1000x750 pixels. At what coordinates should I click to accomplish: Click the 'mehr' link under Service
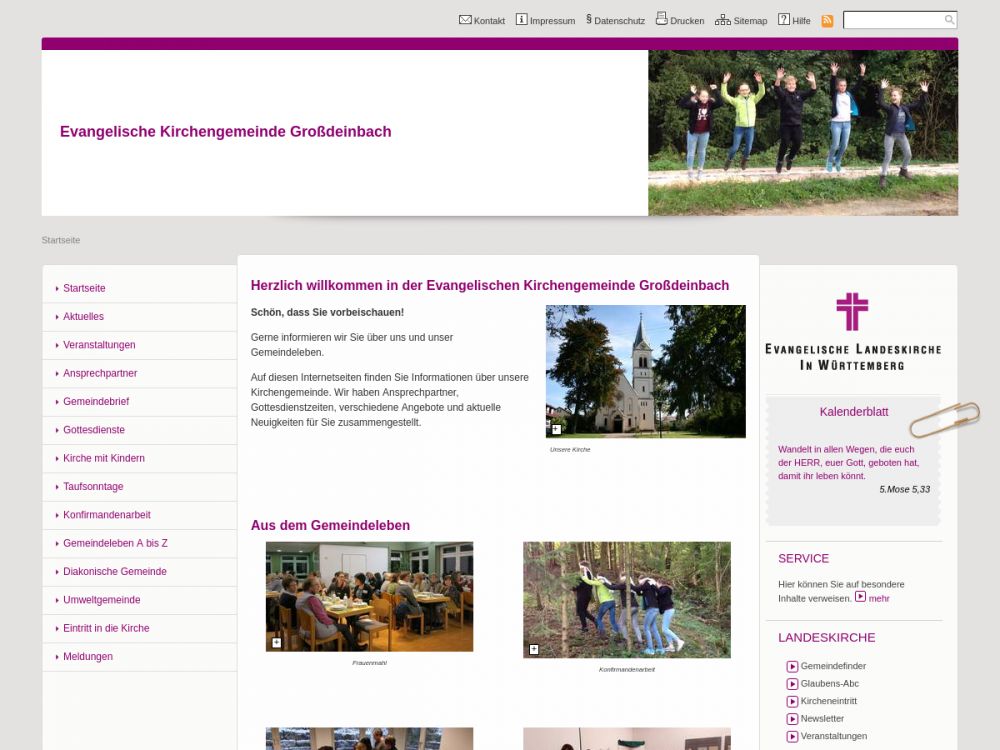point(878,599)
